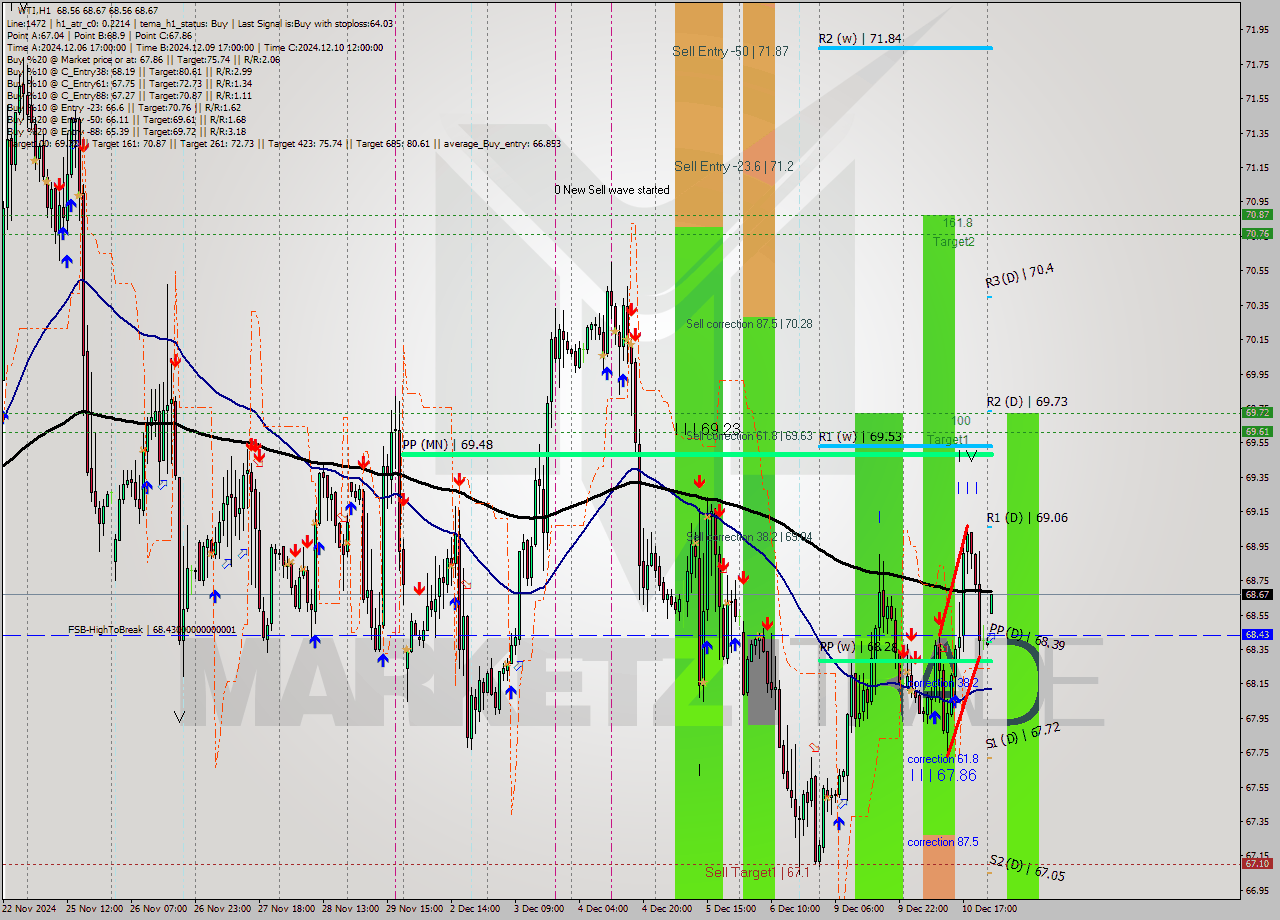Select the 'R1 (w) | 69.53' label
Screen dimensions: 1280x920
coord(860,437)
